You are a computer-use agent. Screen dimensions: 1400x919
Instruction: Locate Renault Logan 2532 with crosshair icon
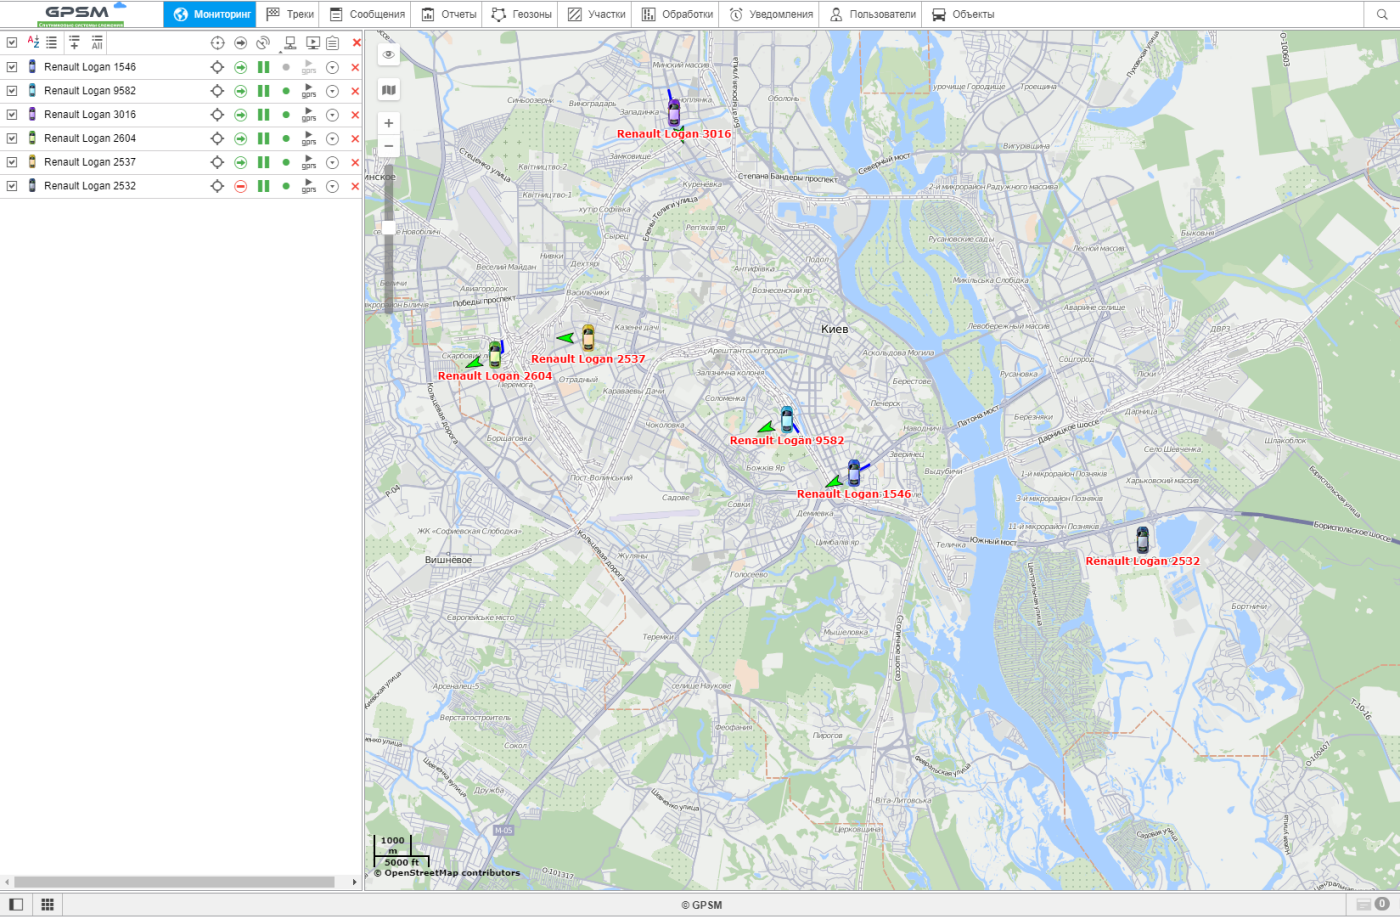[217, 186]
